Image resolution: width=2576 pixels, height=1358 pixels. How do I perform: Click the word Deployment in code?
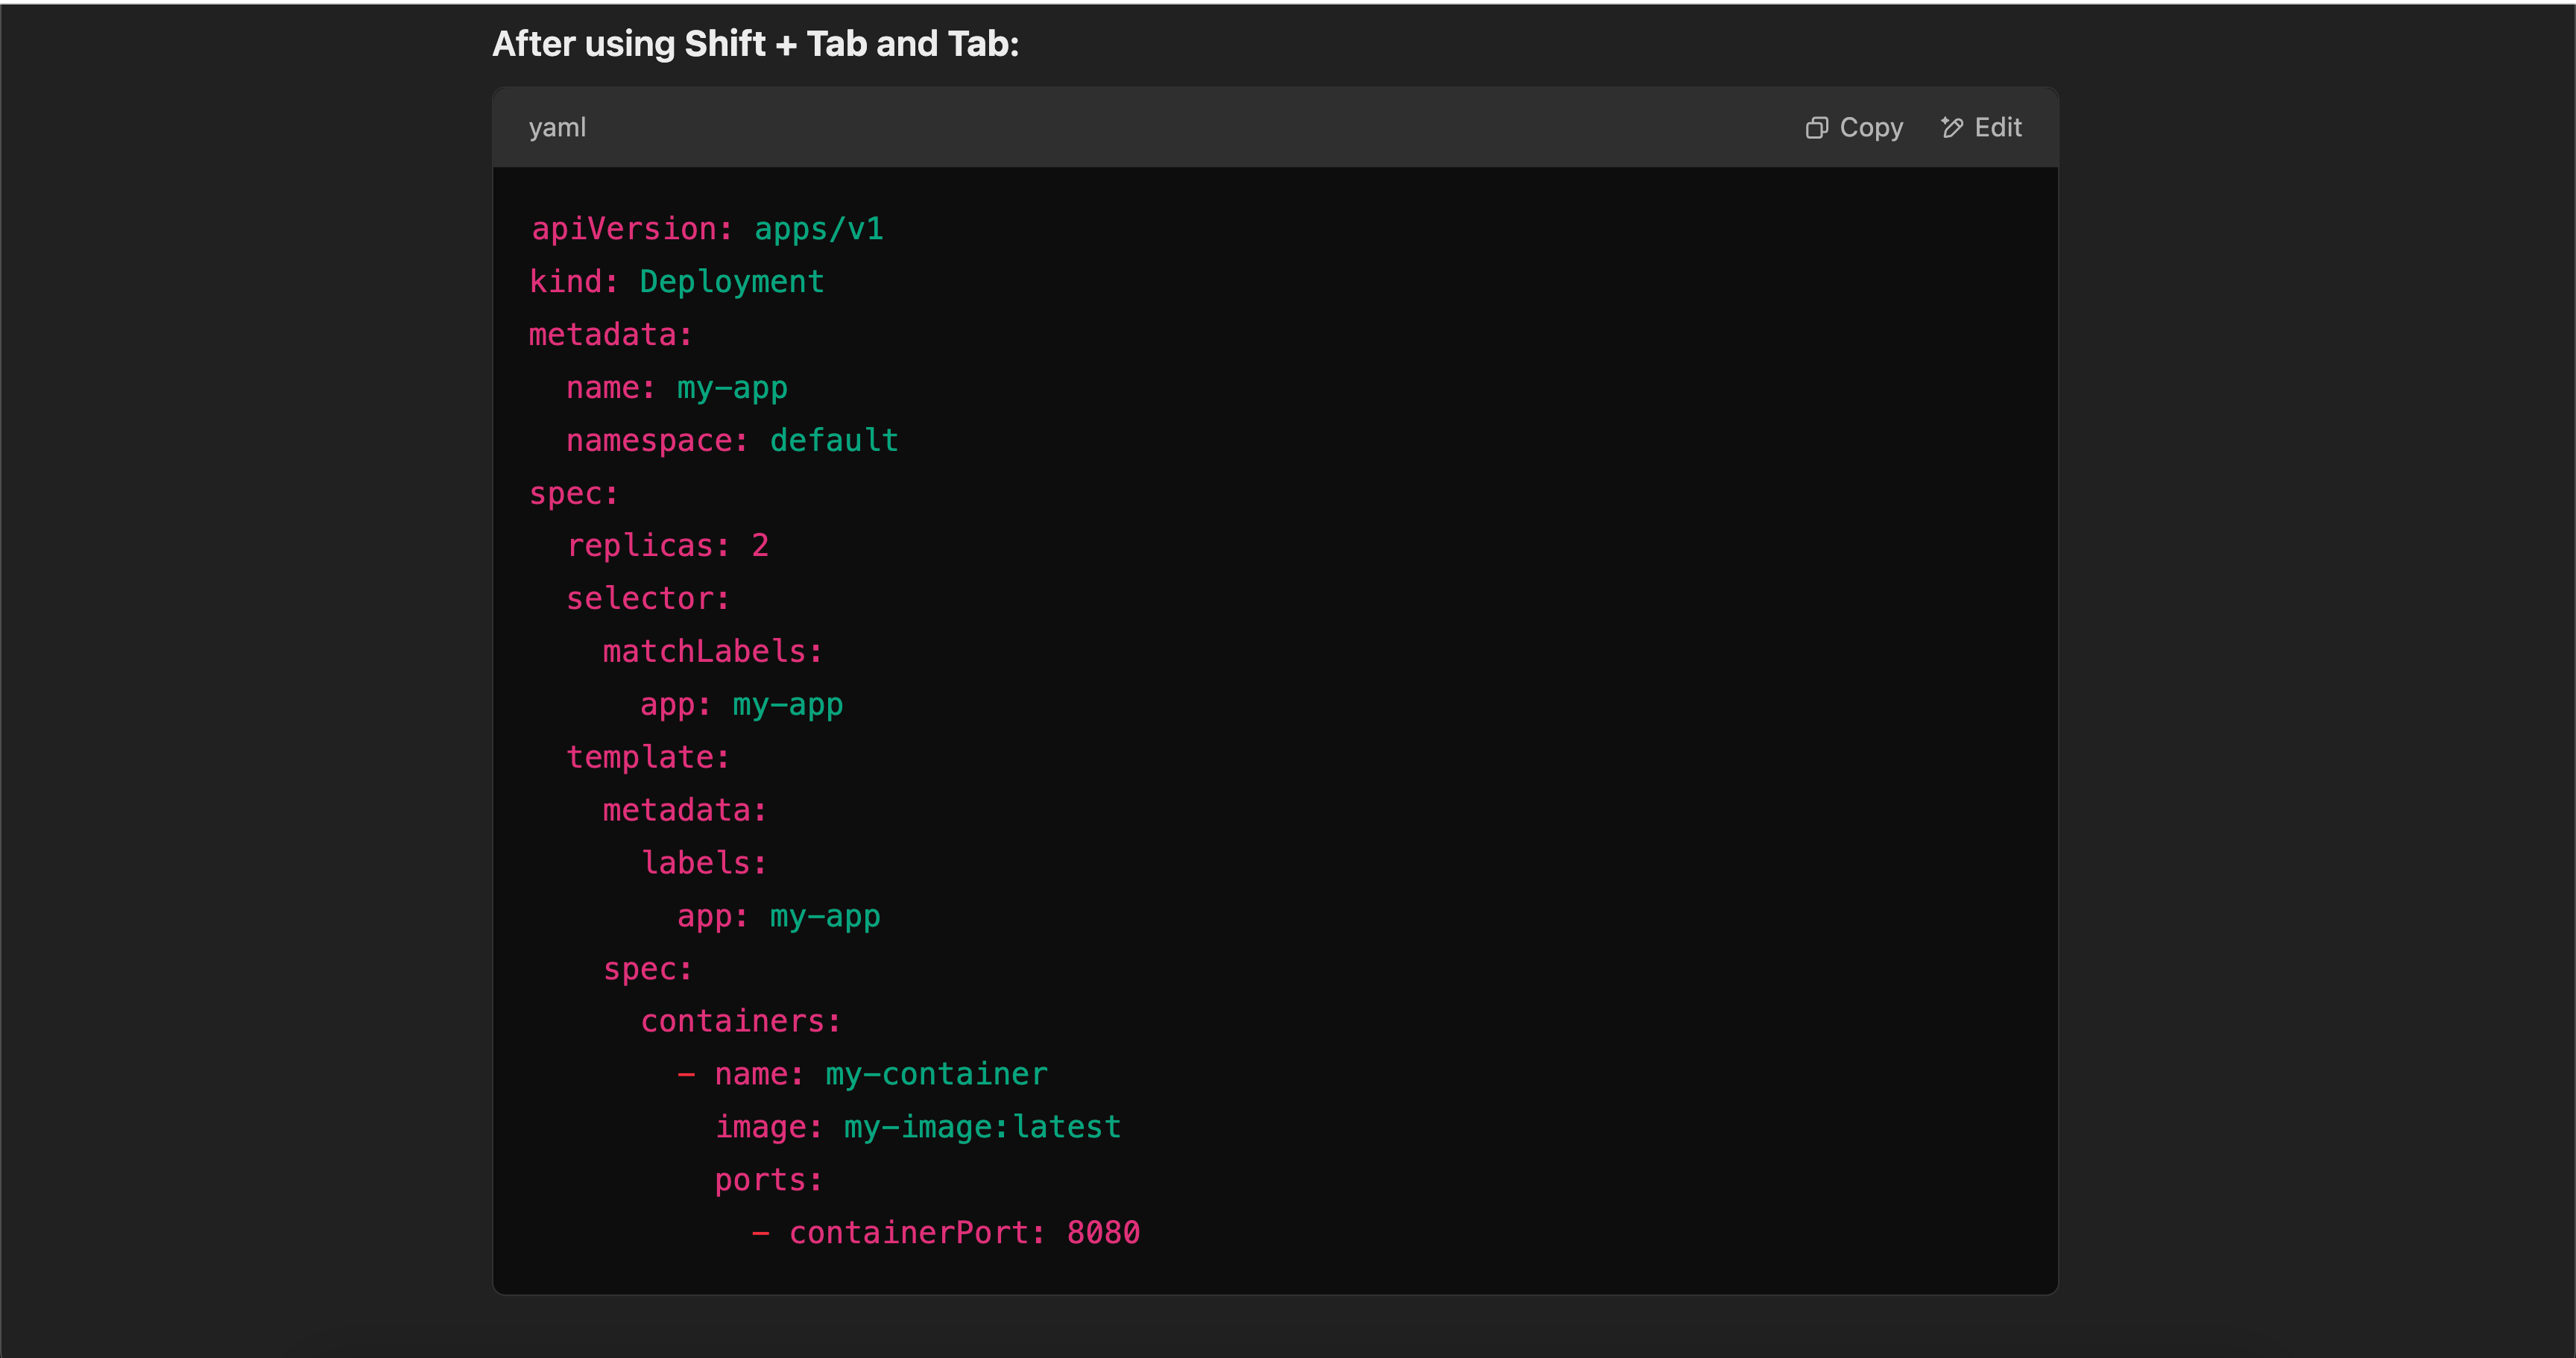731,282
